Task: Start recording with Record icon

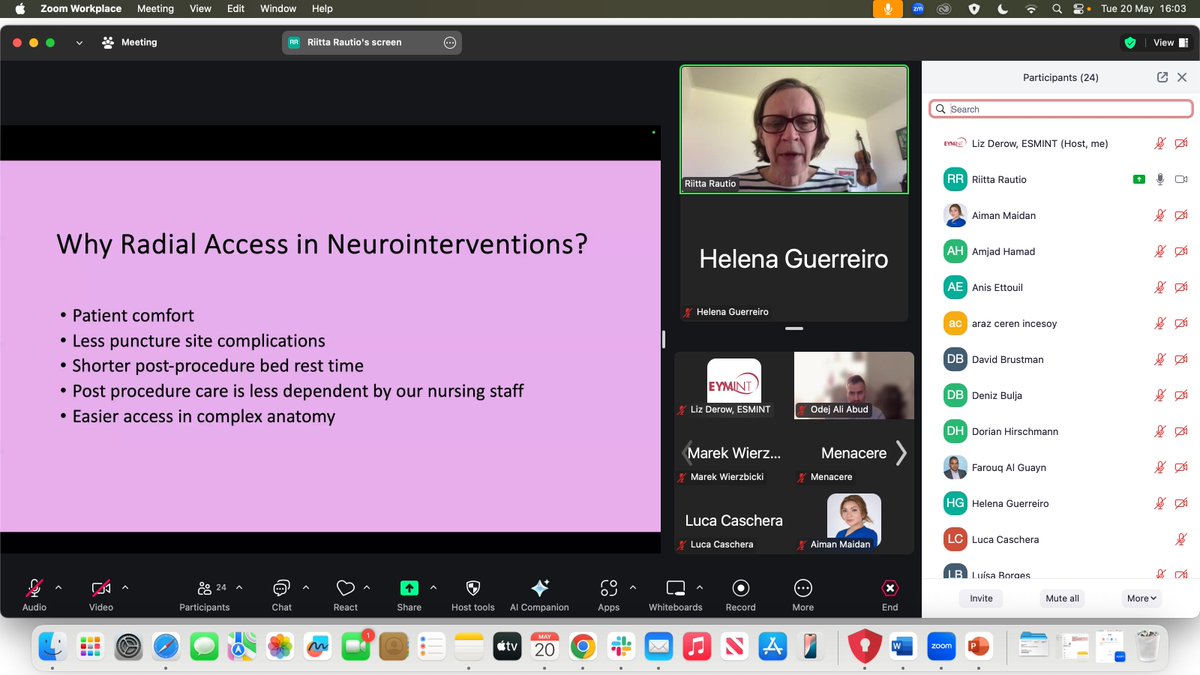Action: click(741, 589)
